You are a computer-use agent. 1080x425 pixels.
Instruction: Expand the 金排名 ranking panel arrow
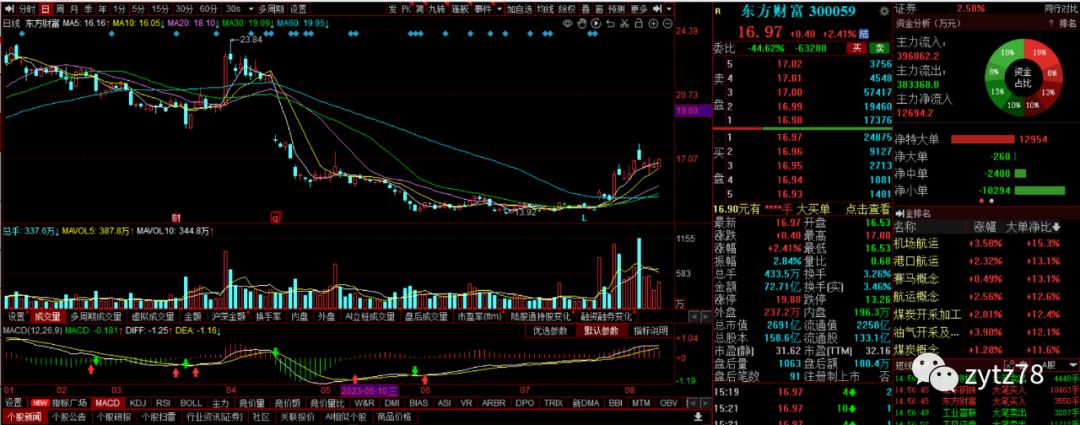(899, 214)
